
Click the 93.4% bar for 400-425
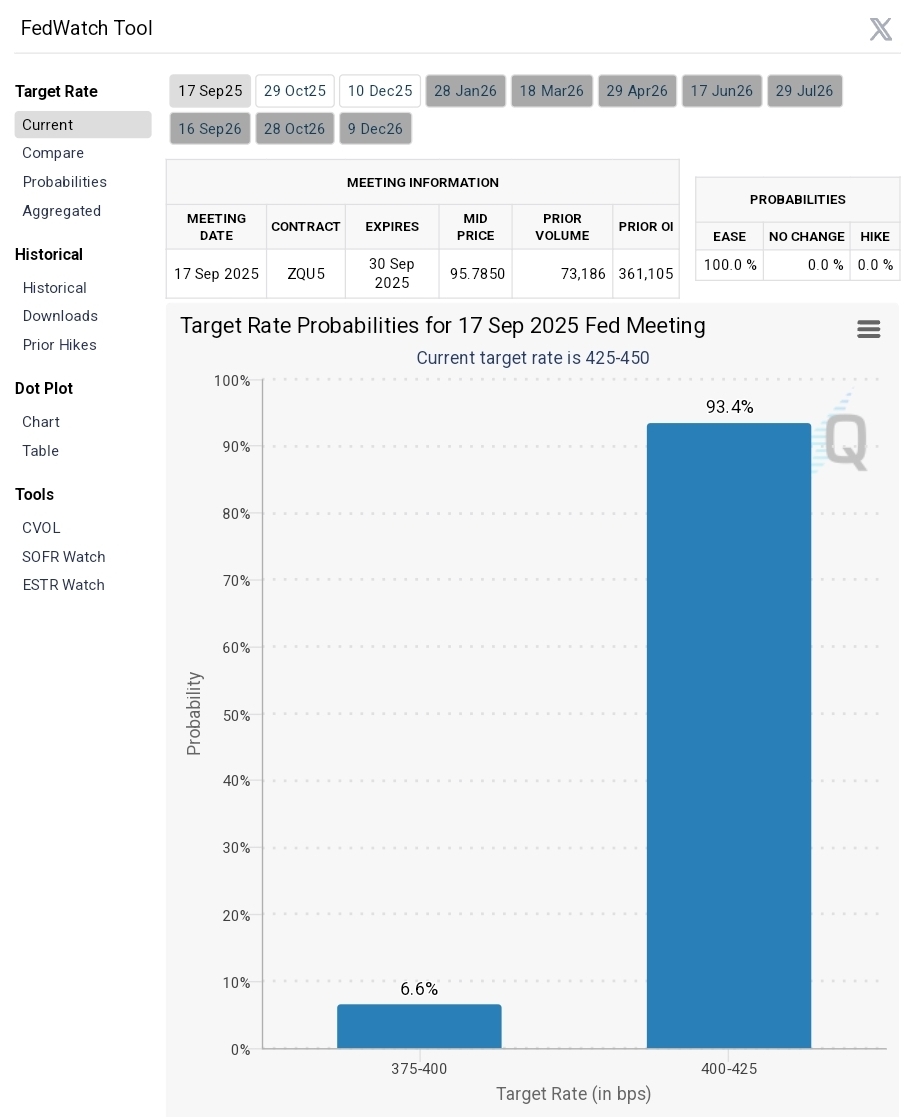pos(729,736)
